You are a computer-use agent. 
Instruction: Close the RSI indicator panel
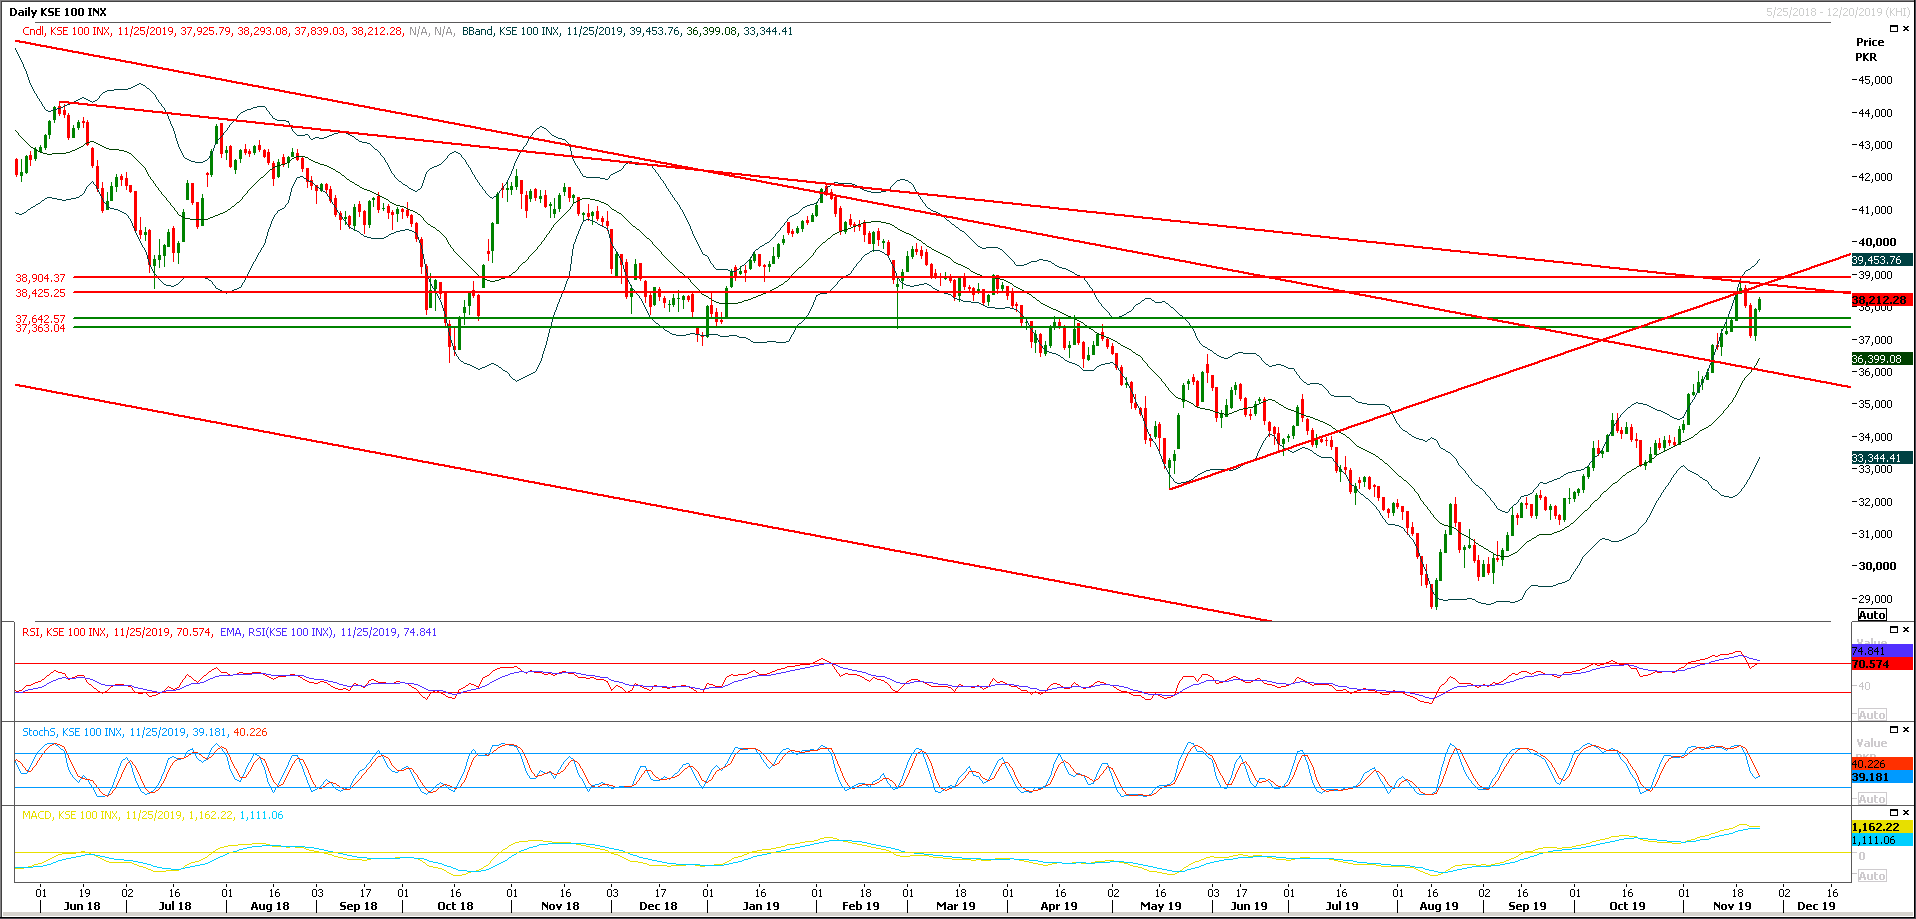(x=1906, y=630)
